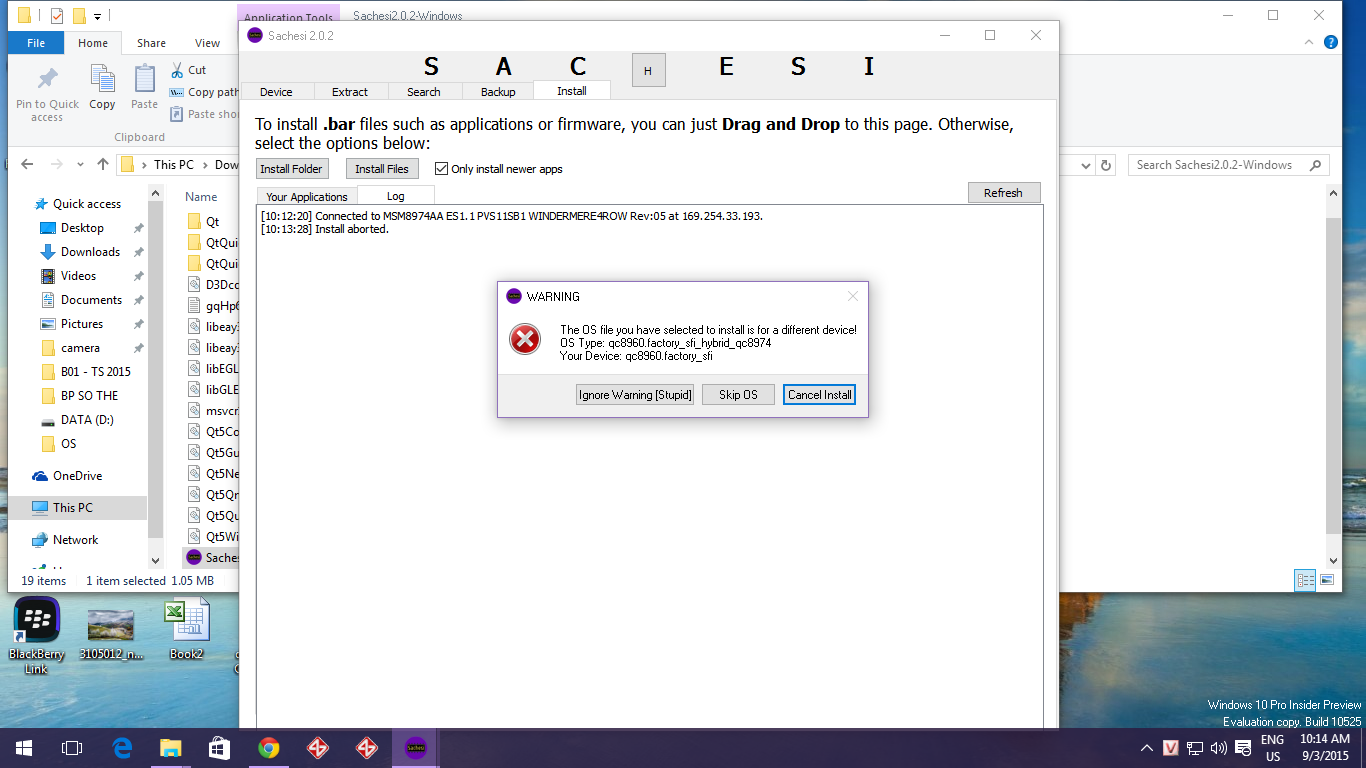Screen dimensions: 1366x768
Task: Click the Install Folder button
Action: (291, 169)
